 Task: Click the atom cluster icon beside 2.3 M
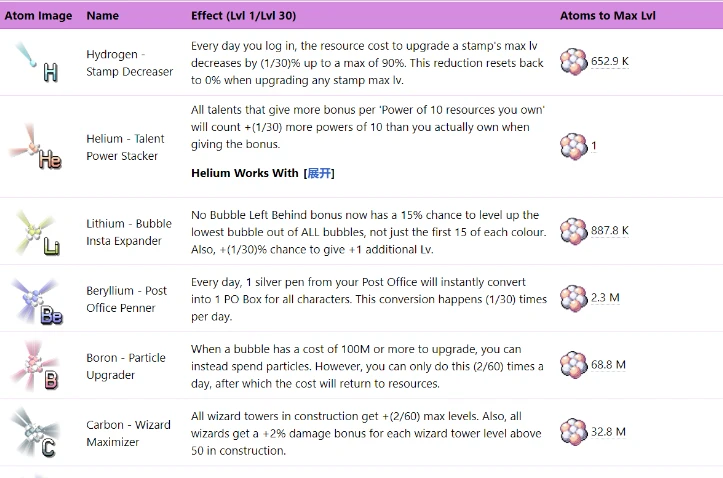click(x=574, y=298)
